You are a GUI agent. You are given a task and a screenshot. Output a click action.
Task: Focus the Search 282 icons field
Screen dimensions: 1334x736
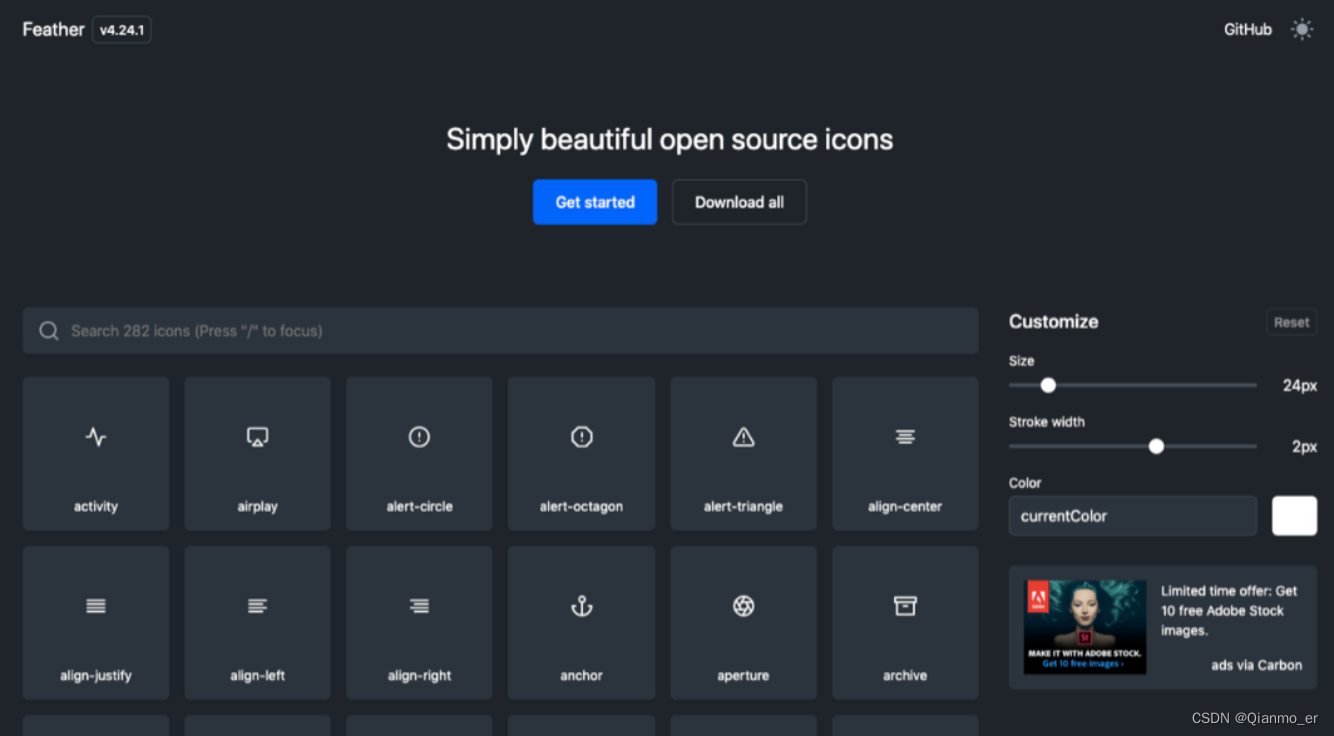pos(500,331)
